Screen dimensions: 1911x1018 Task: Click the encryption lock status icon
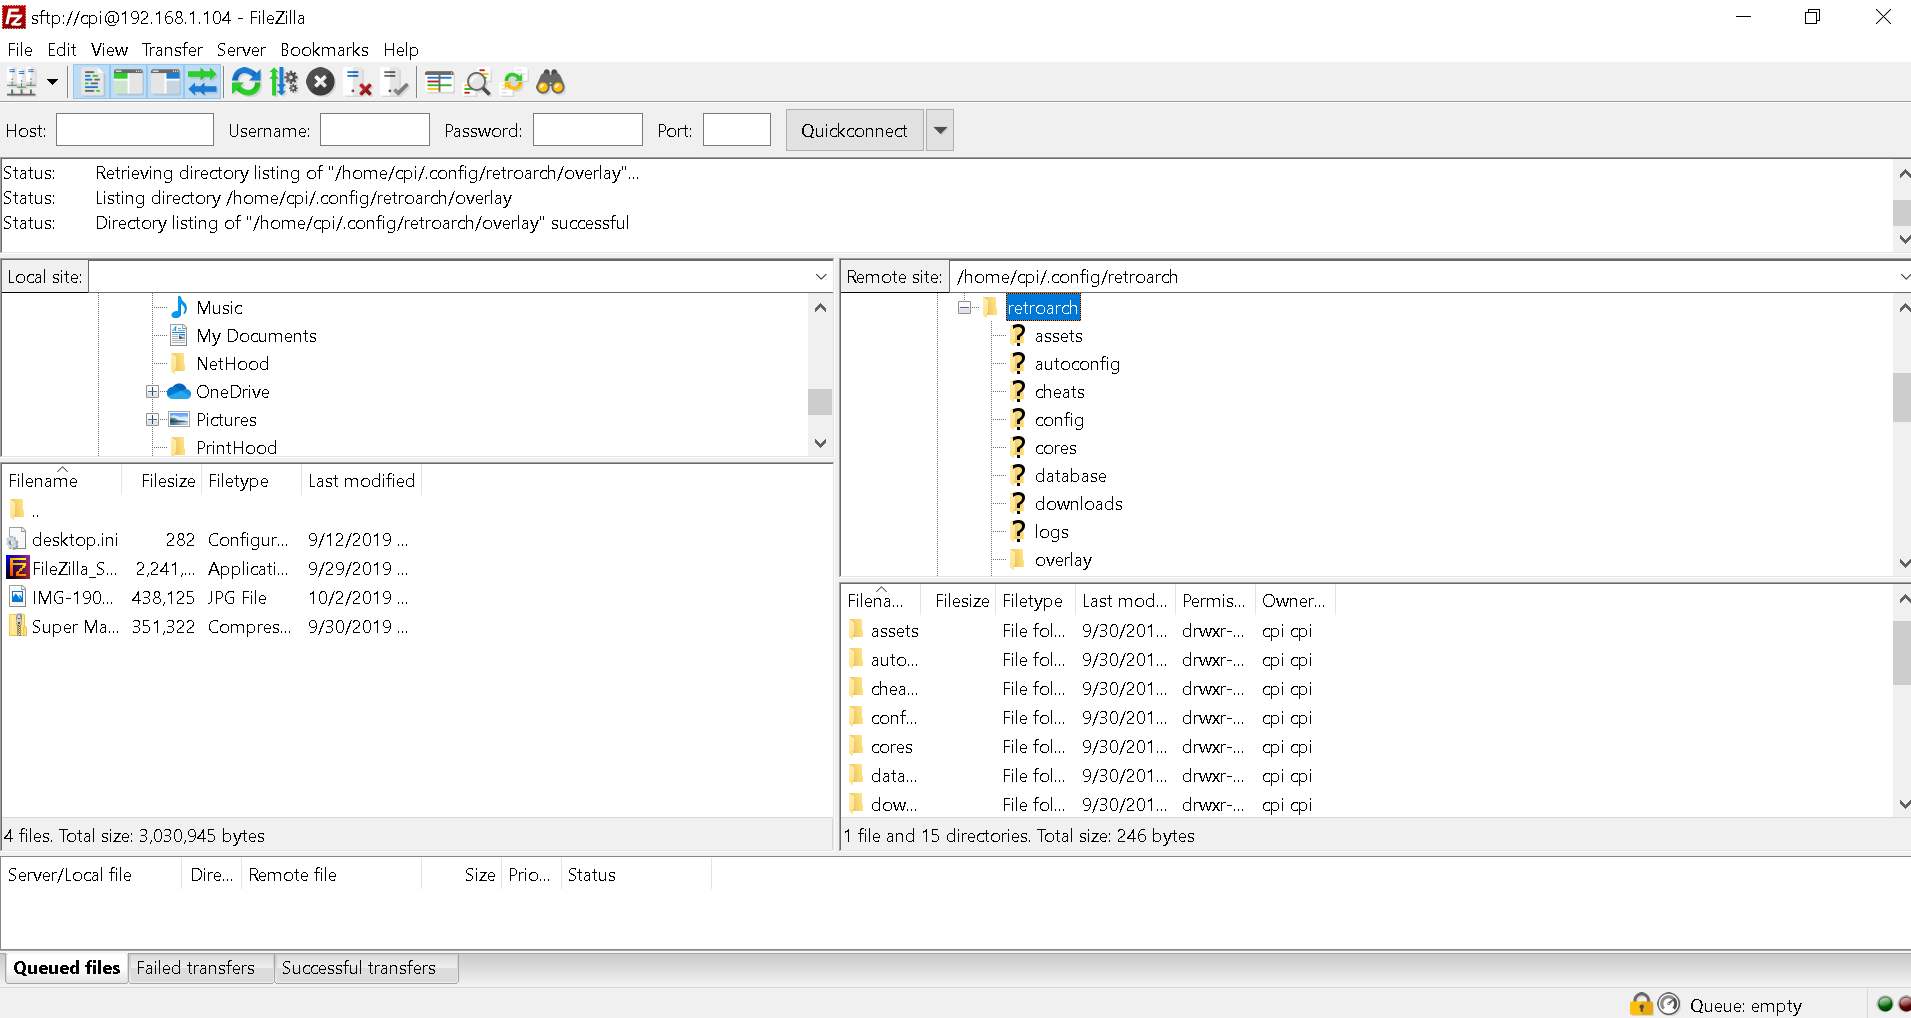[x=1641, y=1004]
